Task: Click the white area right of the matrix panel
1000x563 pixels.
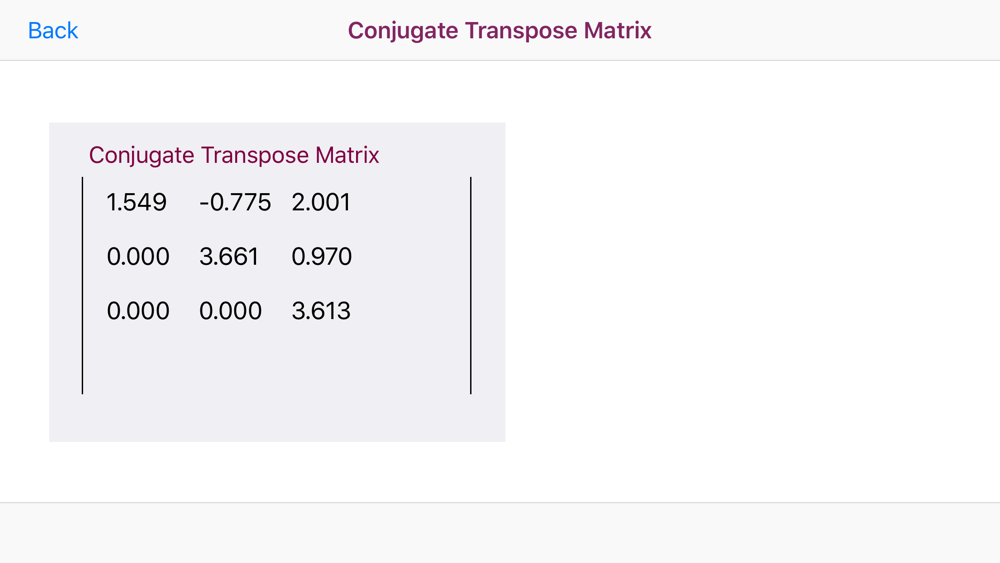Action: [753, 282]
